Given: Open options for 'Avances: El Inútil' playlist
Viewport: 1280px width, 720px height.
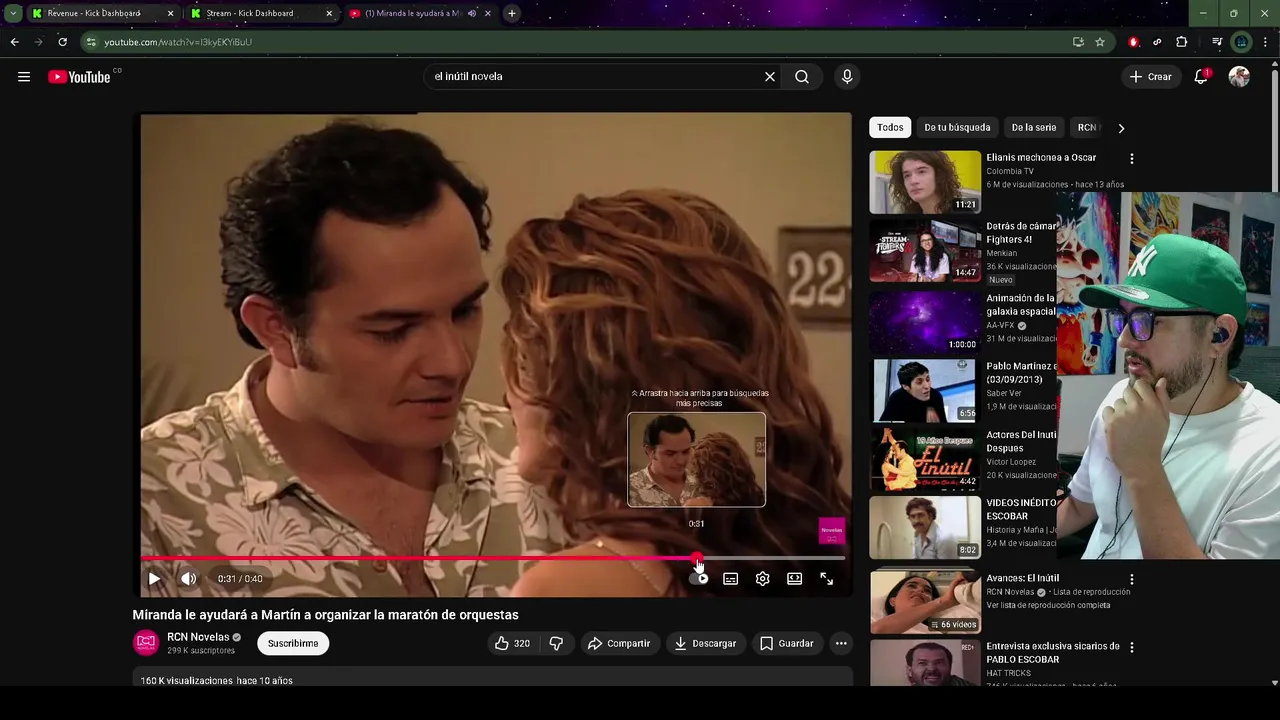Looking at the screenshot, I should click(x=1132, y=579).
